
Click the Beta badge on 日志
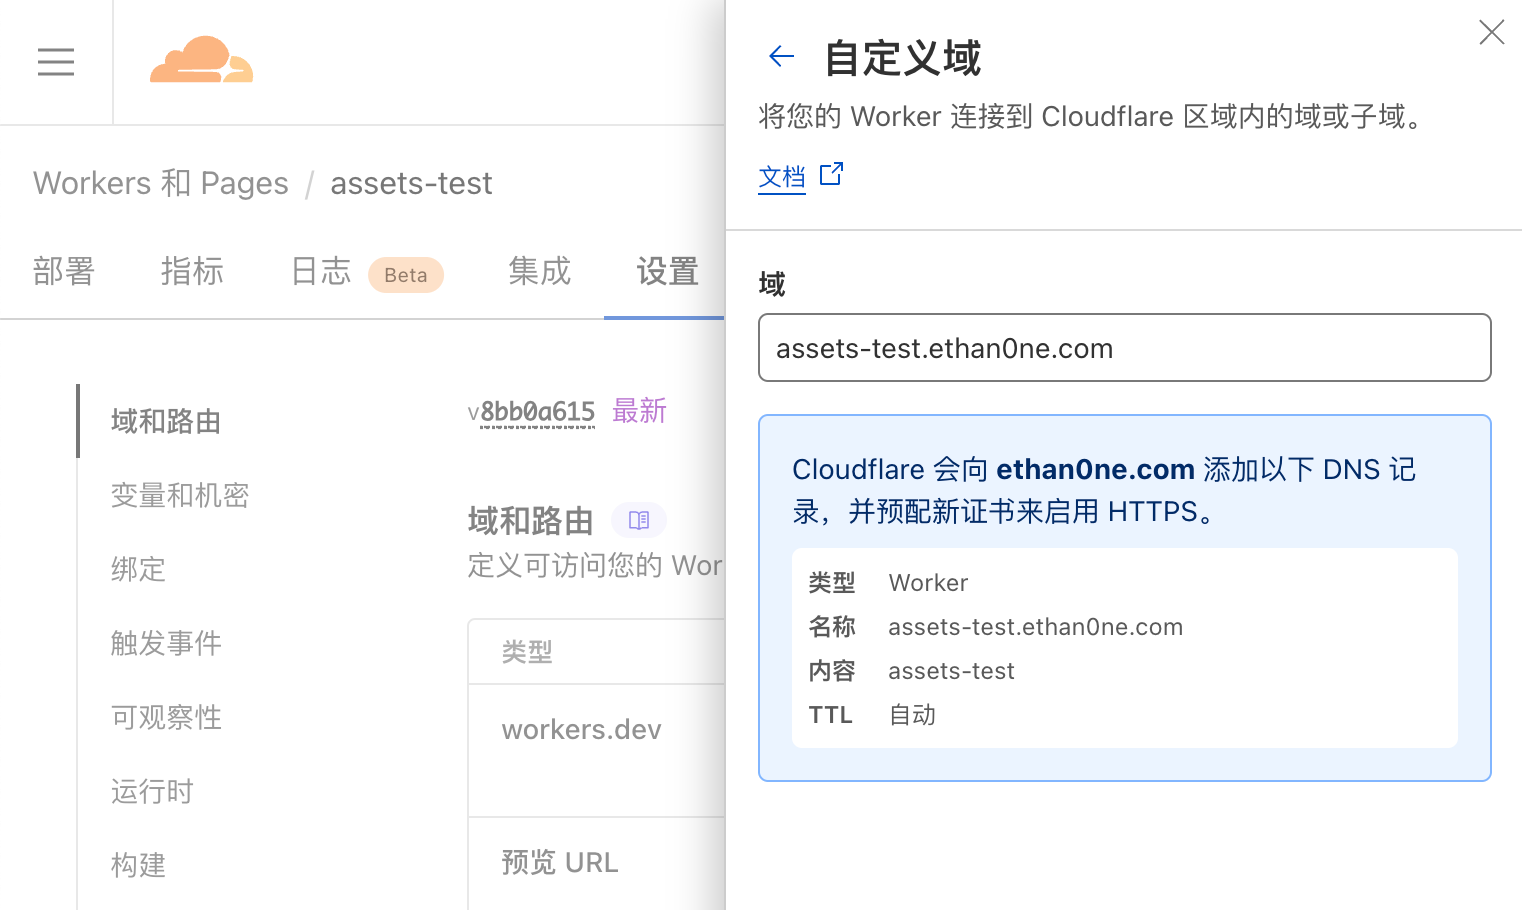click(406, 275)
